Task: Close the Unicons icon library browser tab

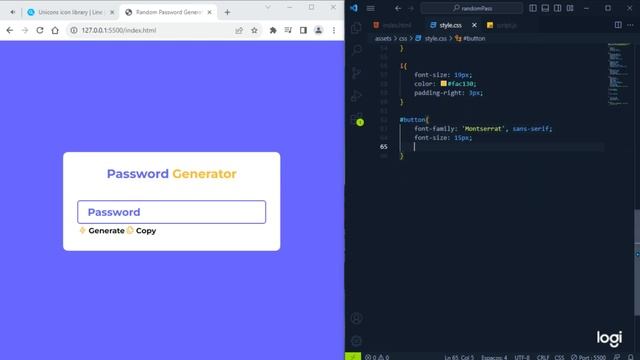Action: (x=112, y=12)
